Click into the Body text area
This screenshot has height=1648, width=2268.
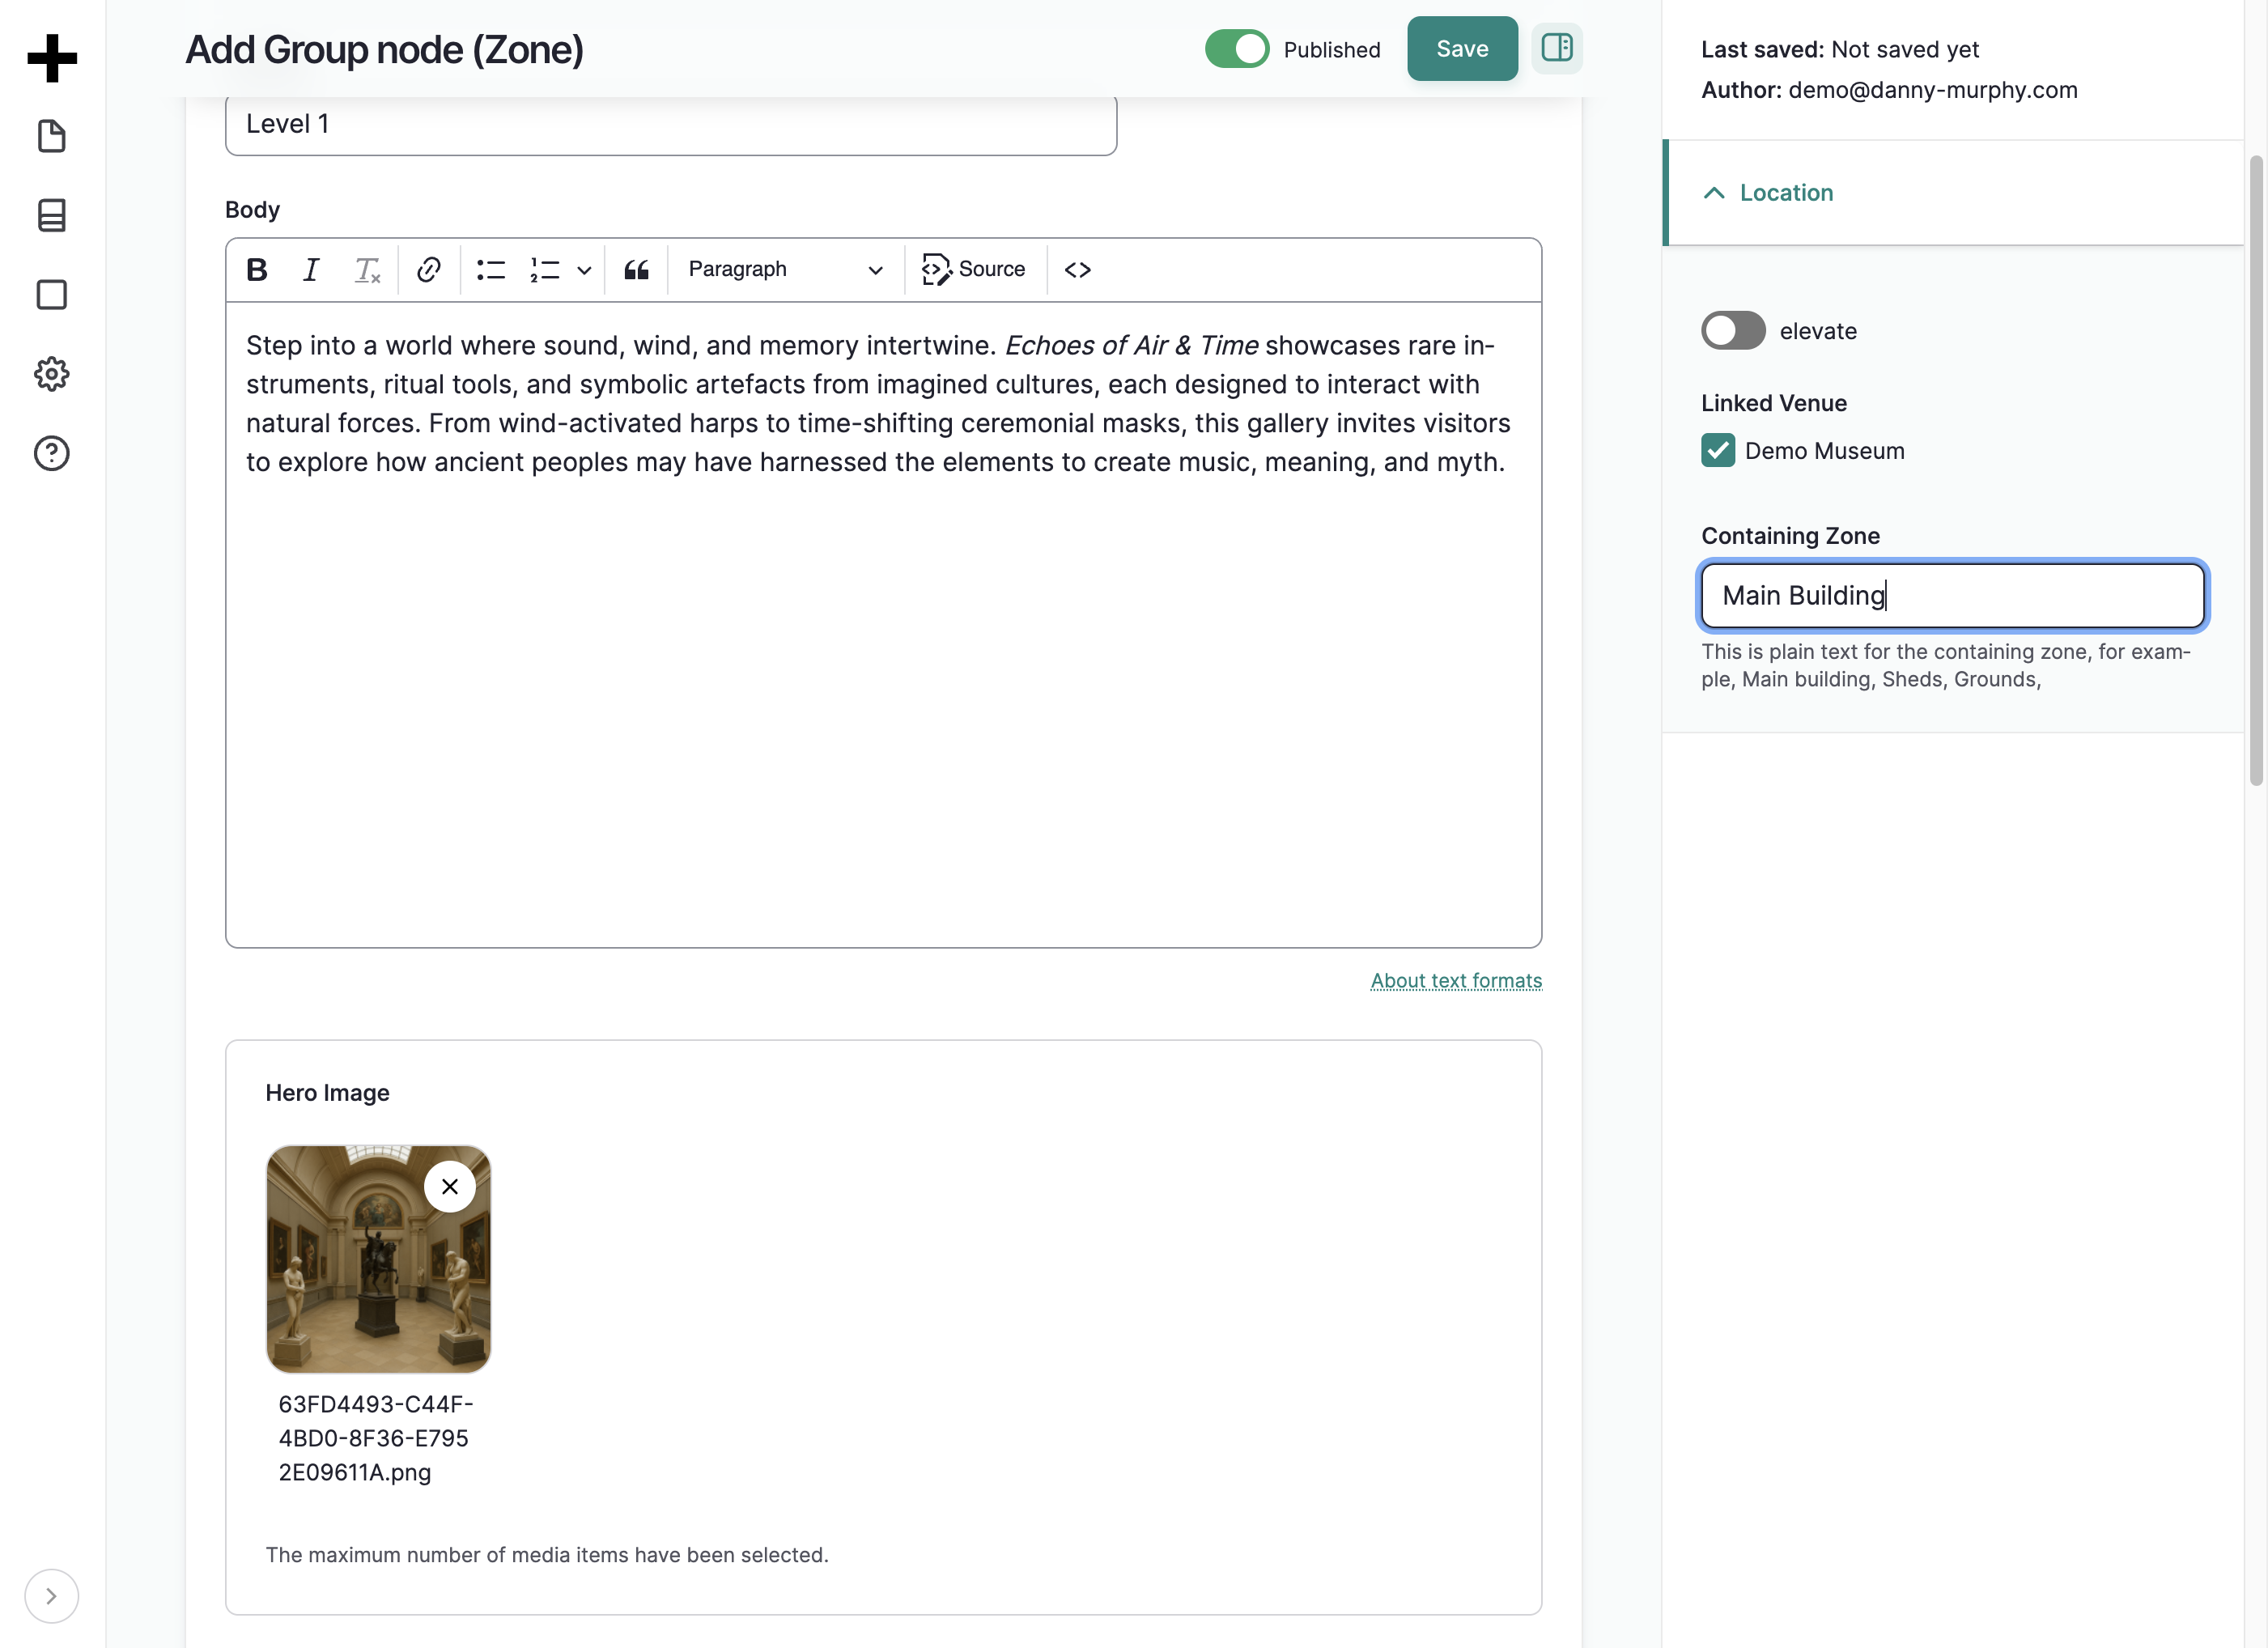884,624
